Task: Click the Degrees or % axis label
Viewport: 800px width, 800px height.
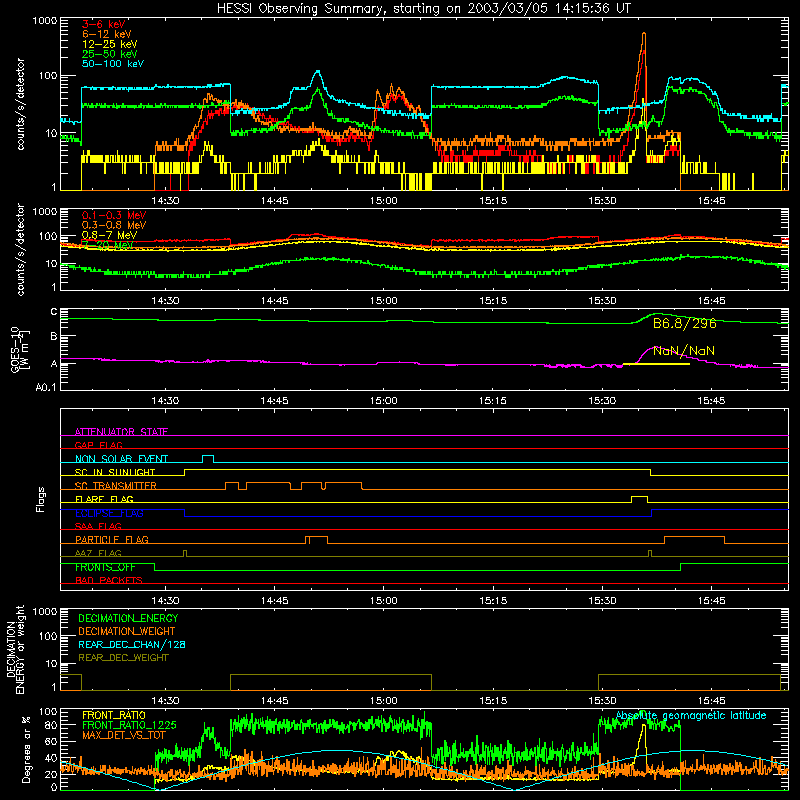Action: pos(27,749)
